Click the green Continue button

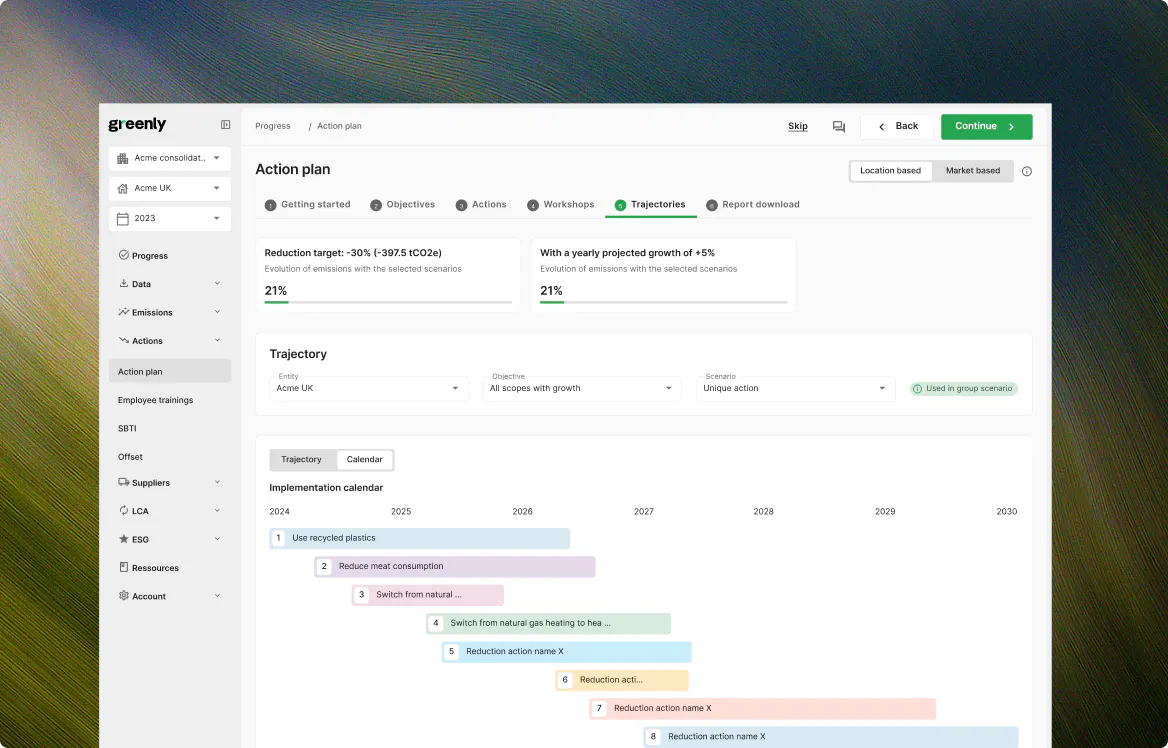click(x=986, y=127)
